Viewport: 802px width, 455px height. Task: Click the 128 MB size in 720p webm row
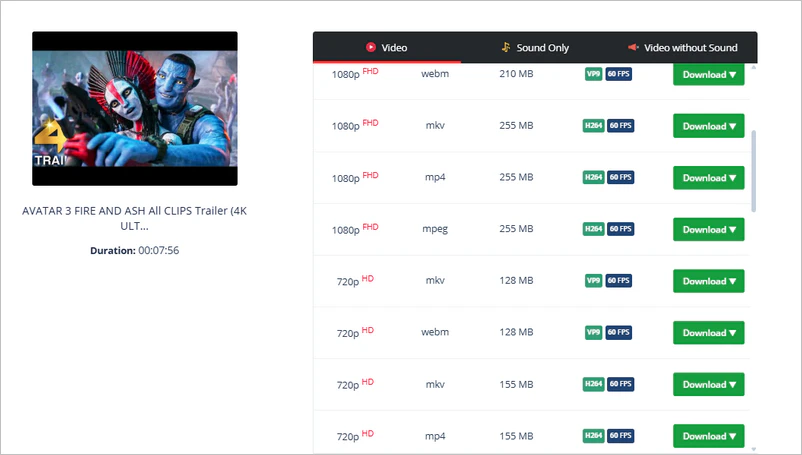pyautogui.click(x=516, y=332)
